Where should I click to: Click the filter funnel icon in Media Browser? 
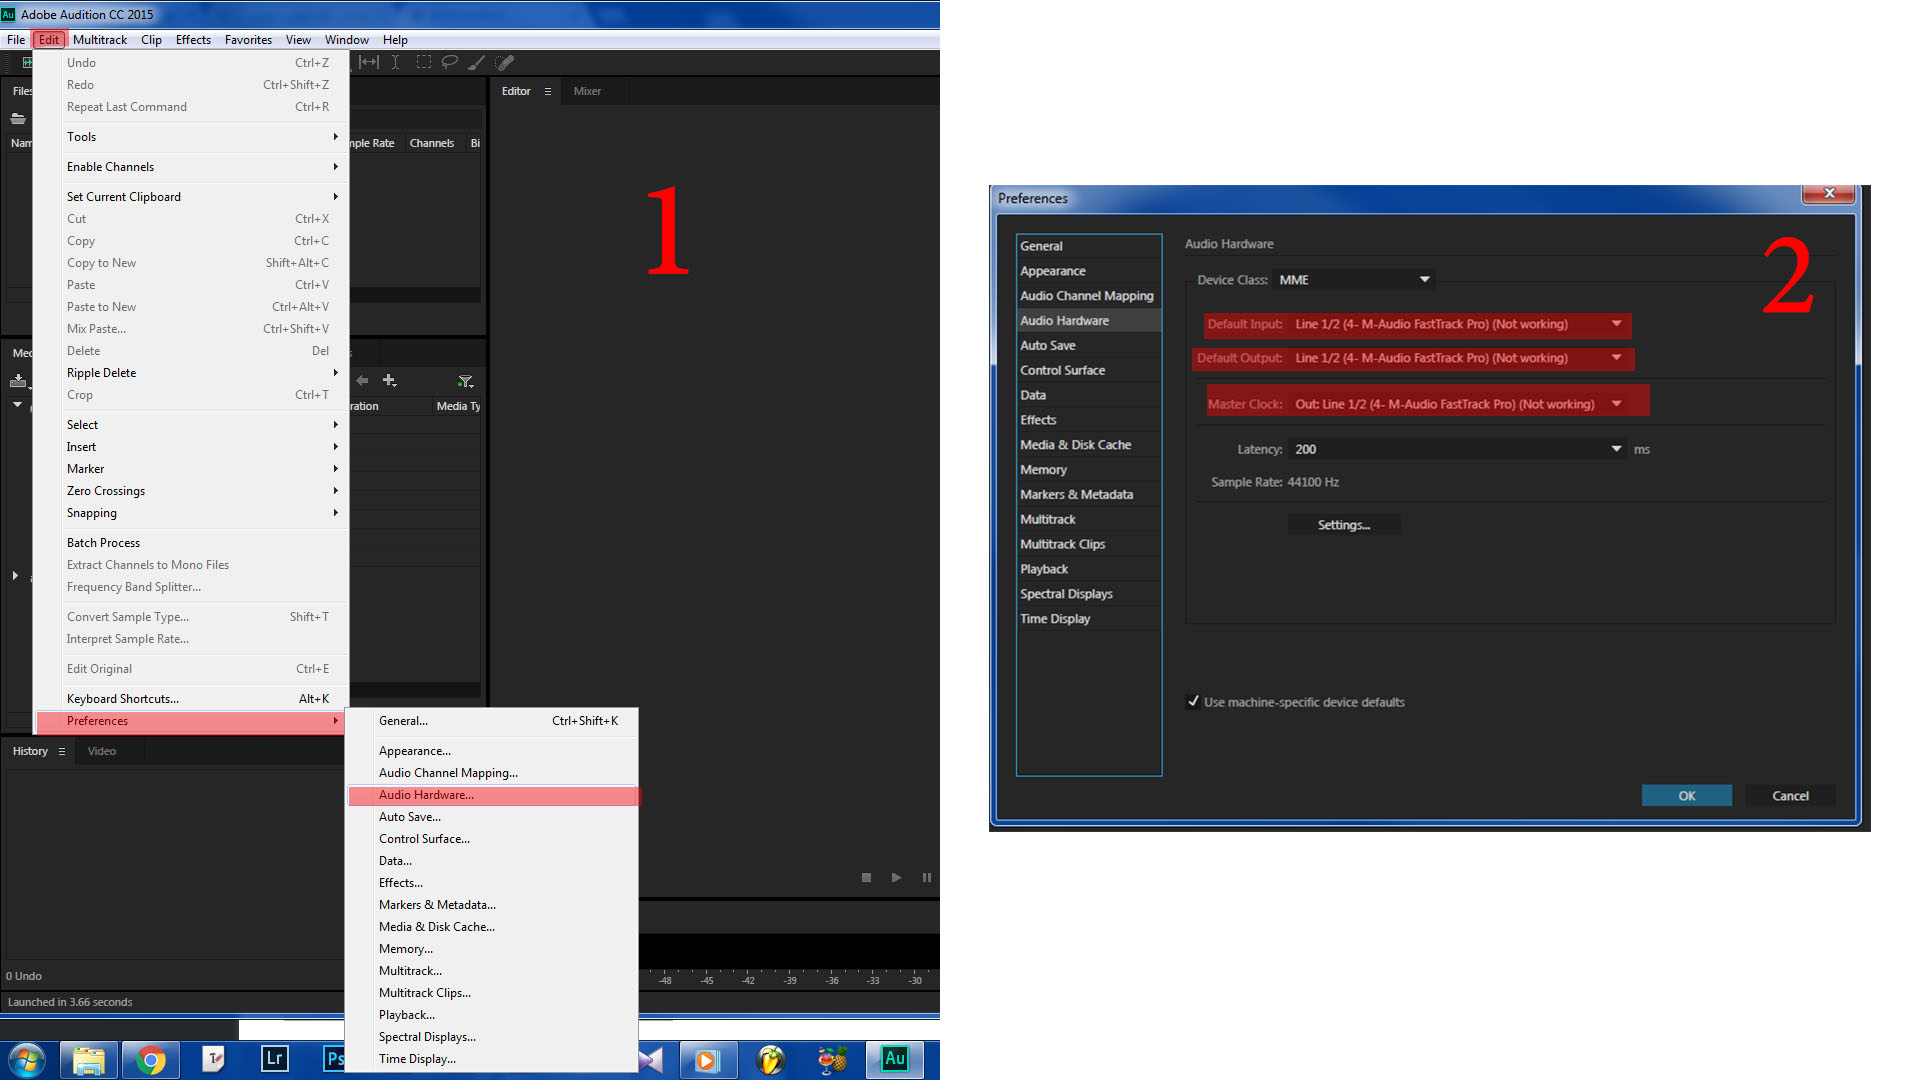click(x=465, y=381)
